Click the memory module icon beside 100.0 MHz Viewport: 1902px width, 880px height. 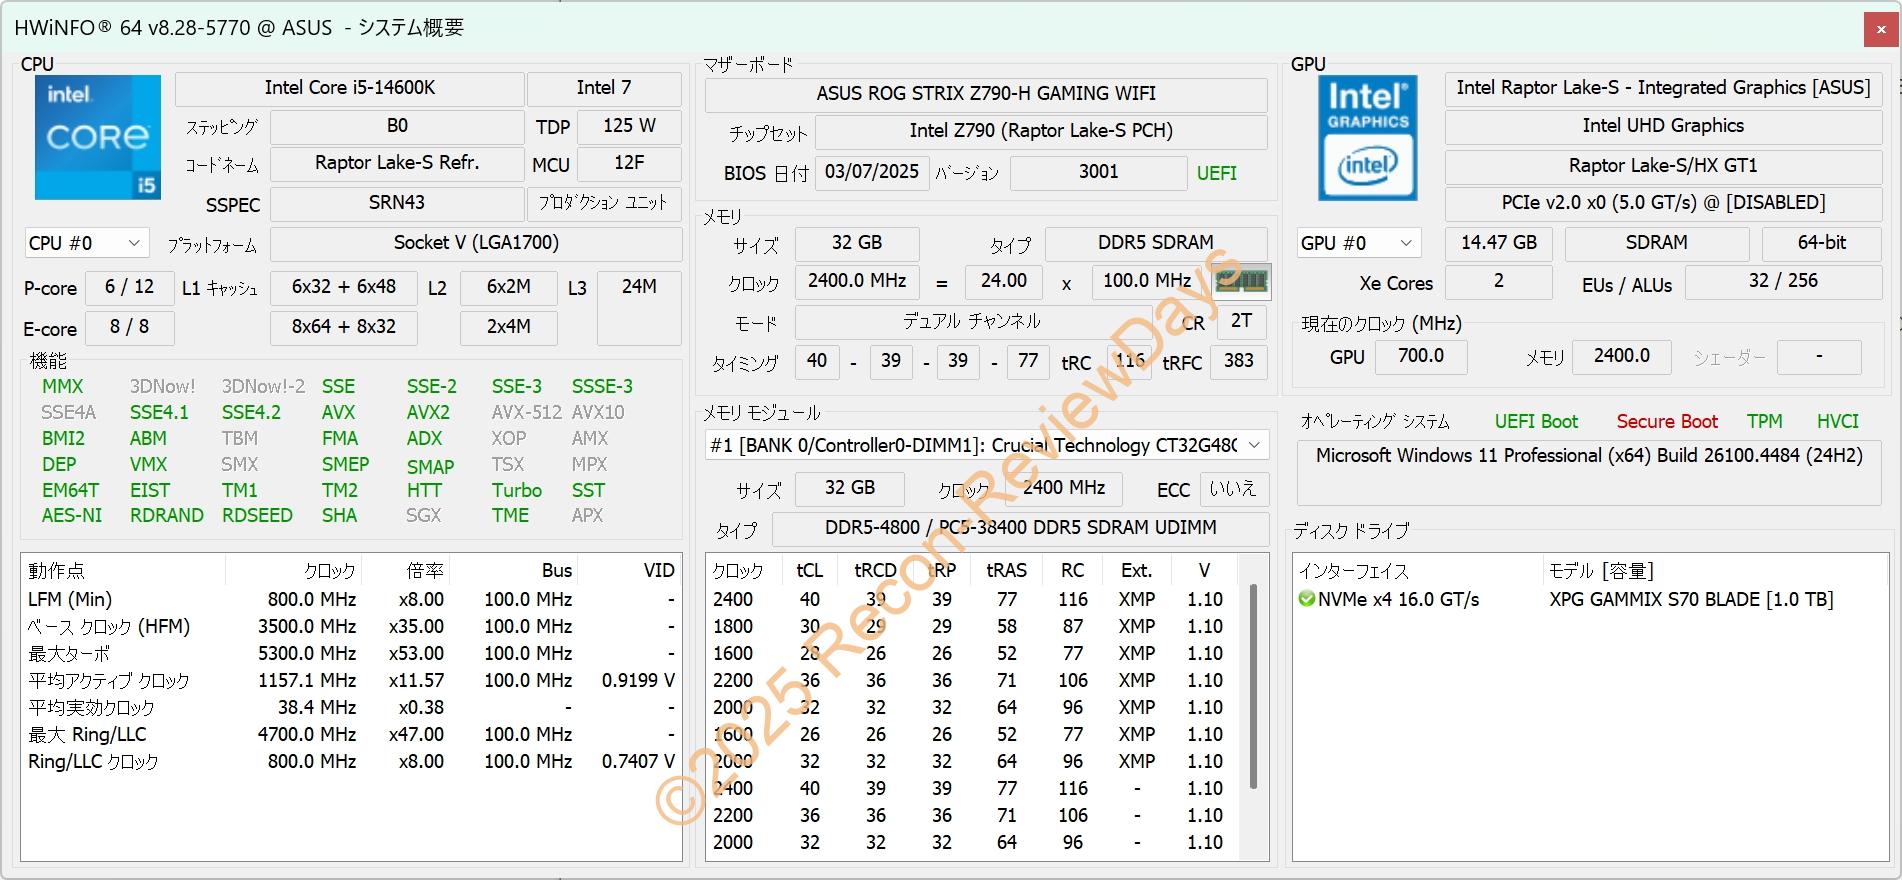coord(1242,282)
